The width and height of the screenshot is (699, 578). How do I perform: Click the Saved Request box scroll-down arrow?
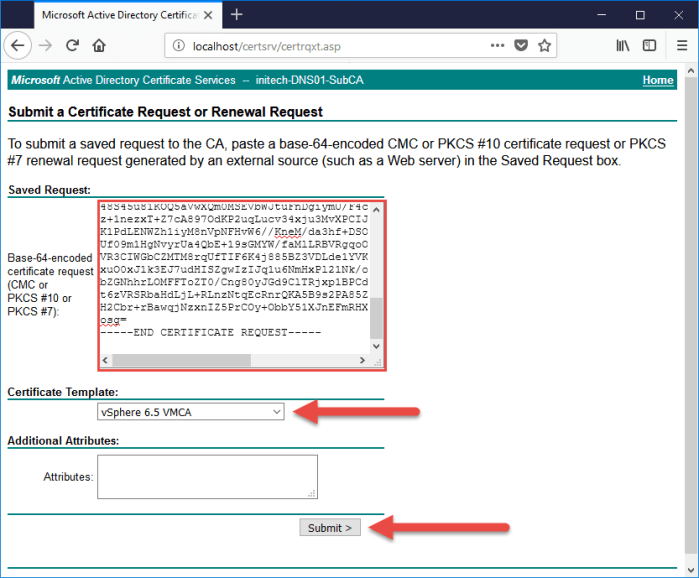click(376, 347)
